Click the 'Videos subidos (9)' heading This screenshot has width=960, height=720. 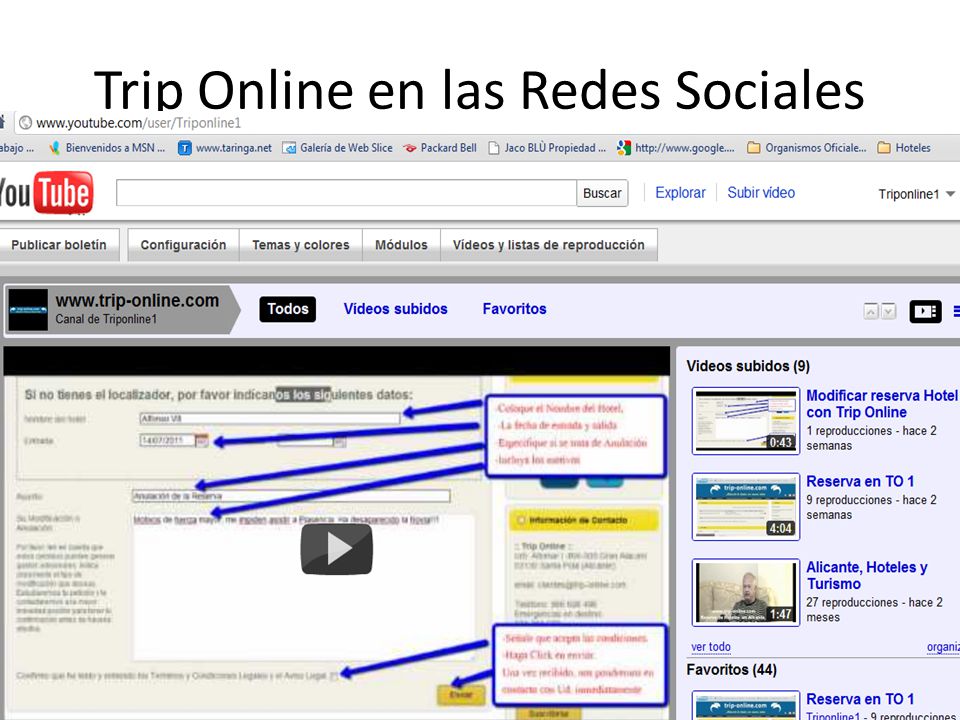pyautogui.click(x=748, y=366)
